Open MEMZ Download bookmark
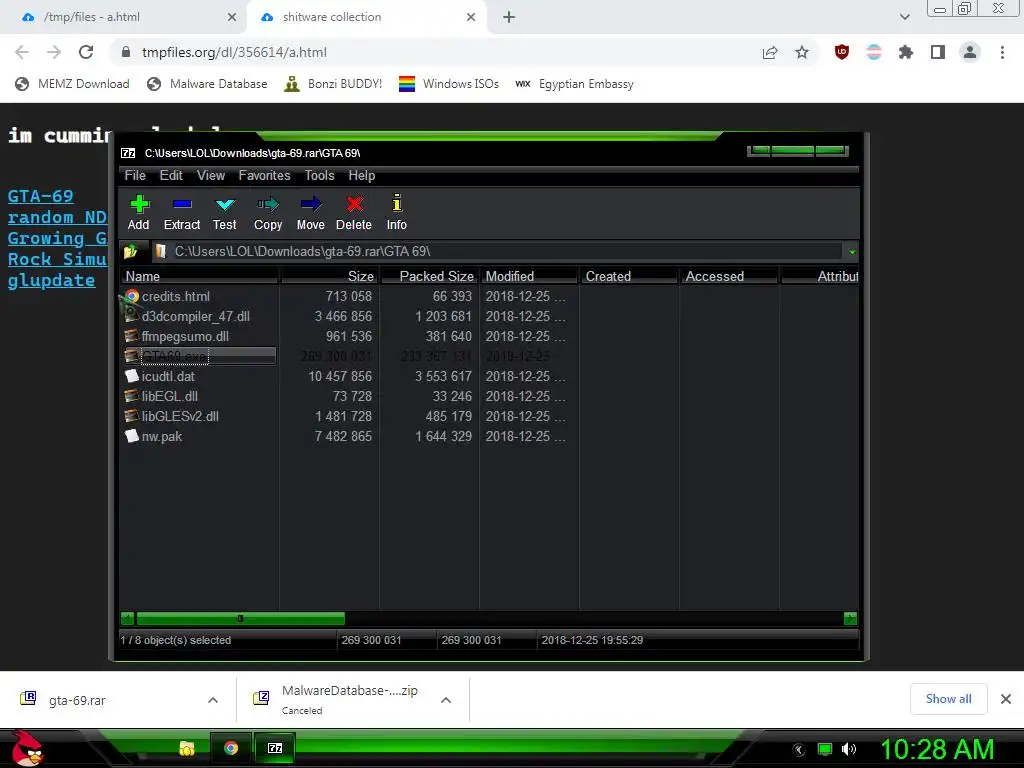The height and width of the screenshot is (768, 1024). (72, 84)
